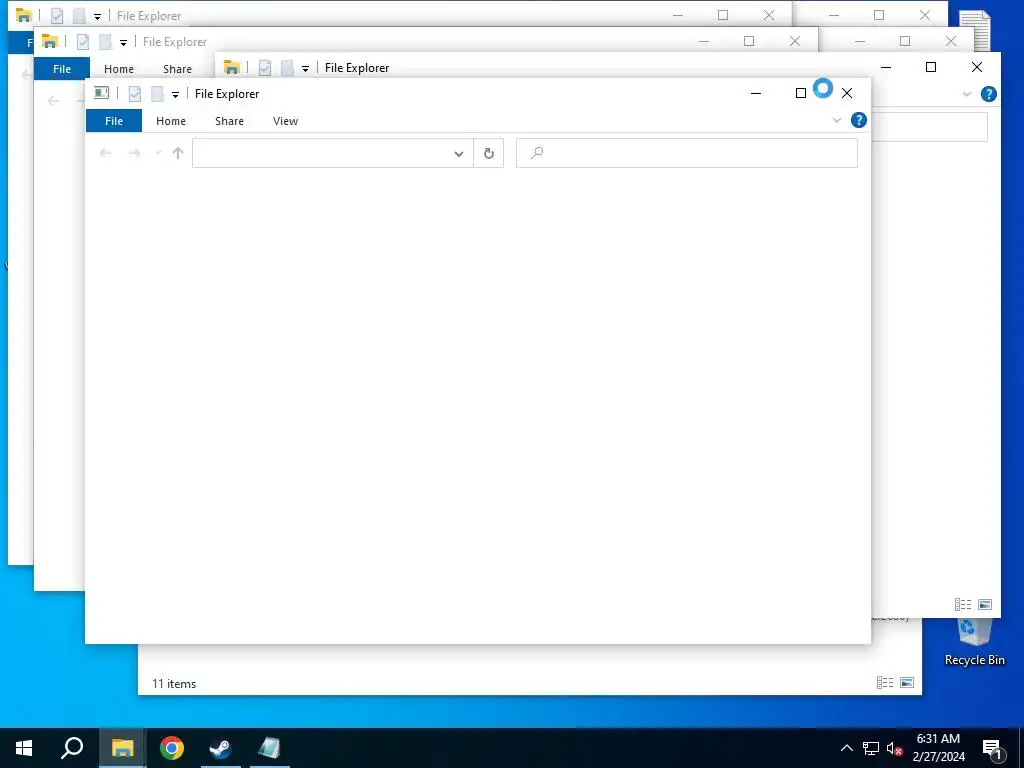
Task: Open the View ribbon tab in front window
Action: (285, 121)
